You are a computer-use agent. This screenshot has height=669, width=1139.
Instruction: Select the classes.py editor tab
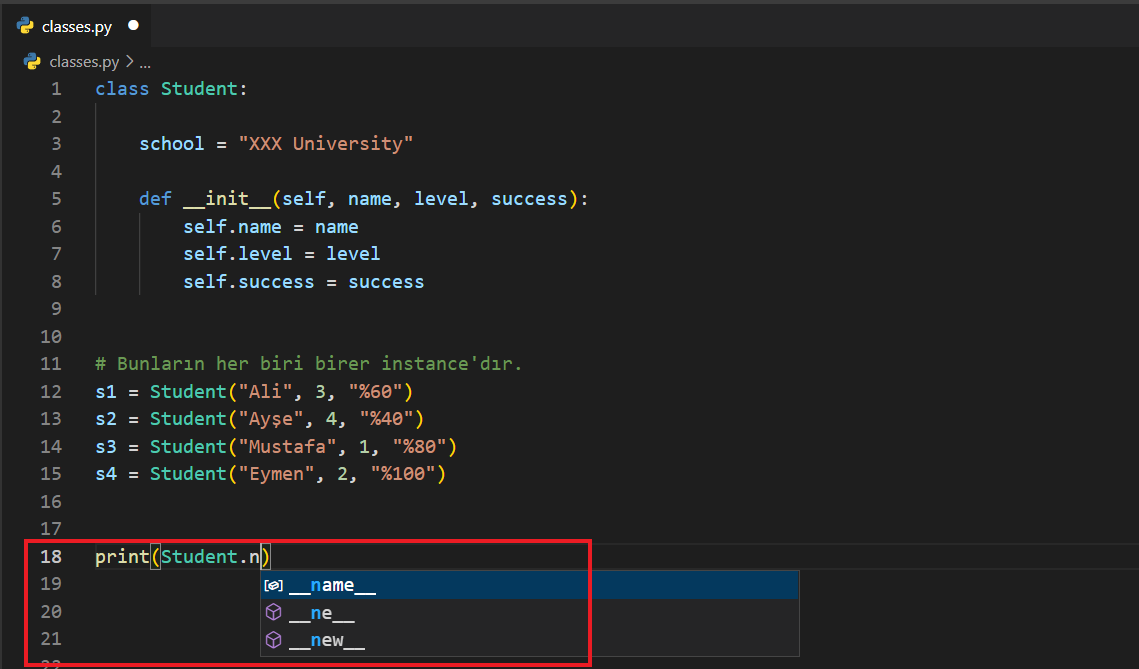click(x=76, y=26)
